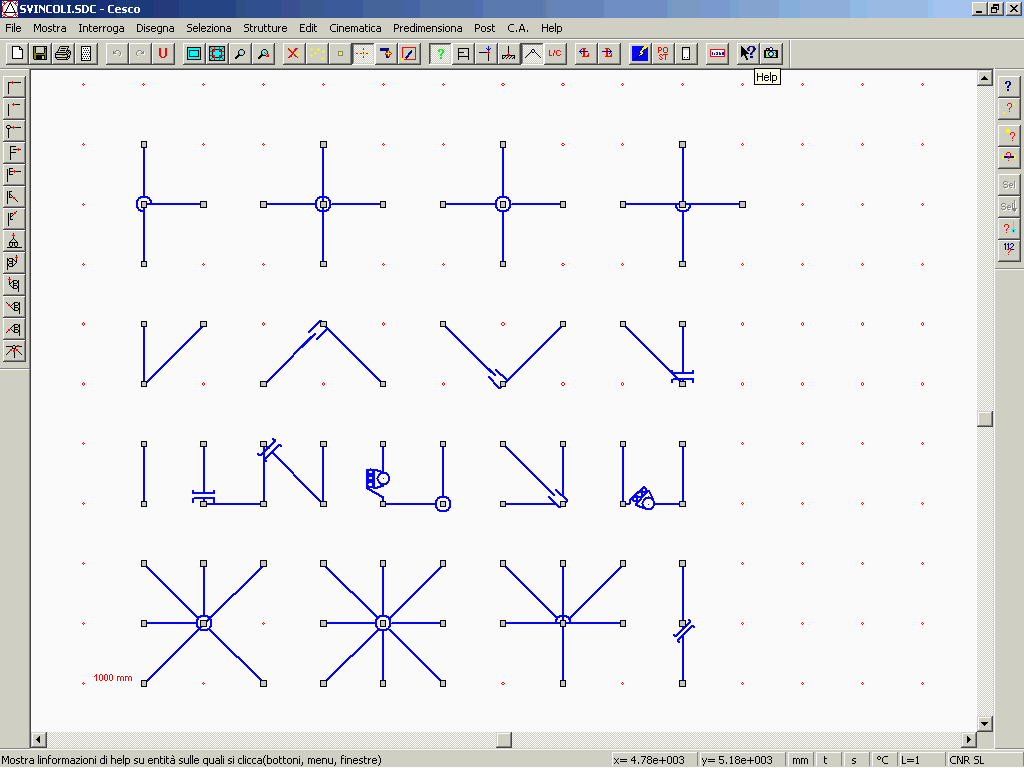Open the POST post-processing icon
The width and height of the screenshot is (1024, 768).
click(x=663, y=53)
